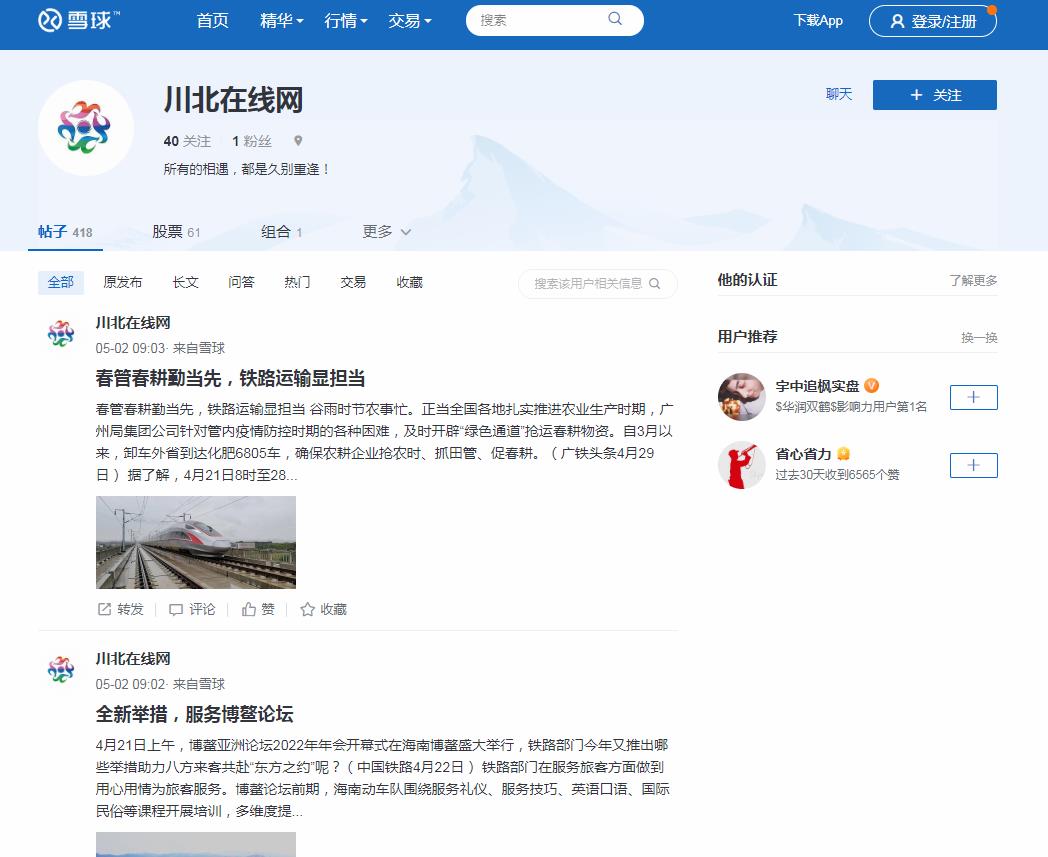Image resolution: width=1048 pixels, height=857 pixels.
Task: Select the 交易 post filter
Action: point(353,282)
